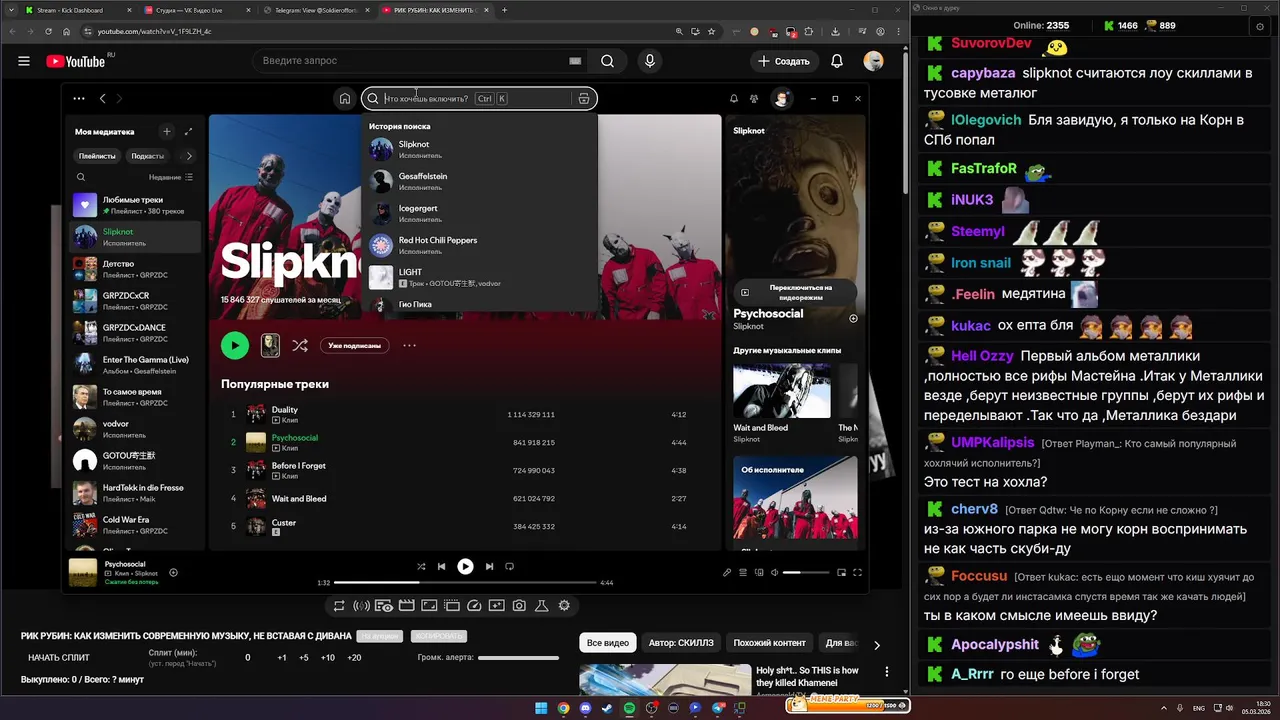This screenshot has width=1280, height=720.
Task: Show more library filters with right chevron
Action: pyautogui.click(x=189, y=156)
